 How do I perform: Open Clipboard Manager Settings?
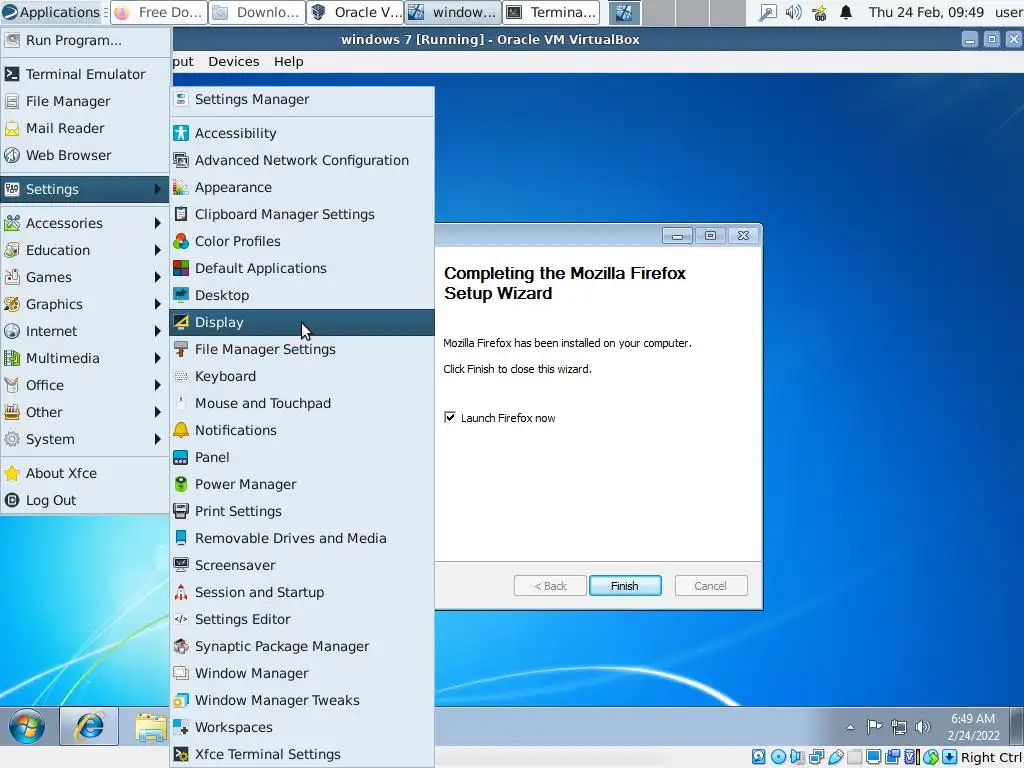[x=302, y=214]
